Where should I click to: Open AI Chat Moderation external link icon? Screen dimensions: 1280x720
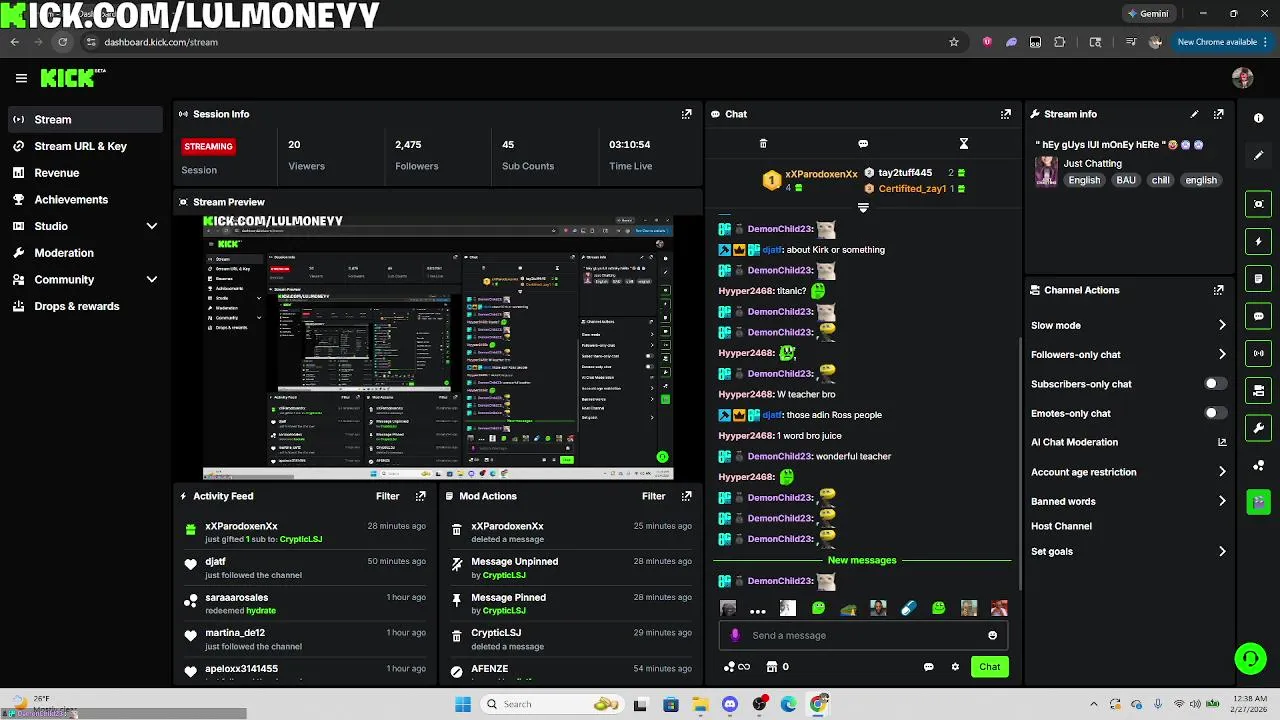1221,442
